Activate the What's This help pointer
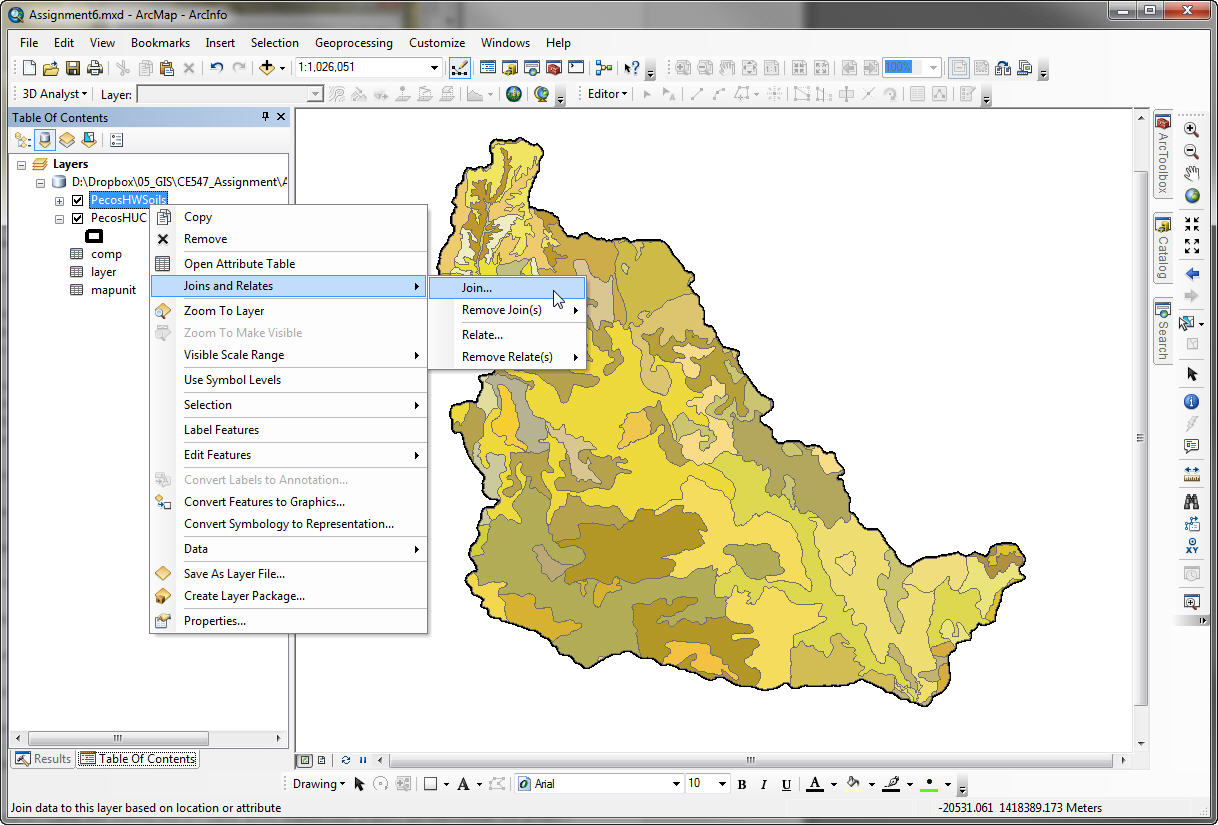 pyautogui.click(x=632, y=68)
